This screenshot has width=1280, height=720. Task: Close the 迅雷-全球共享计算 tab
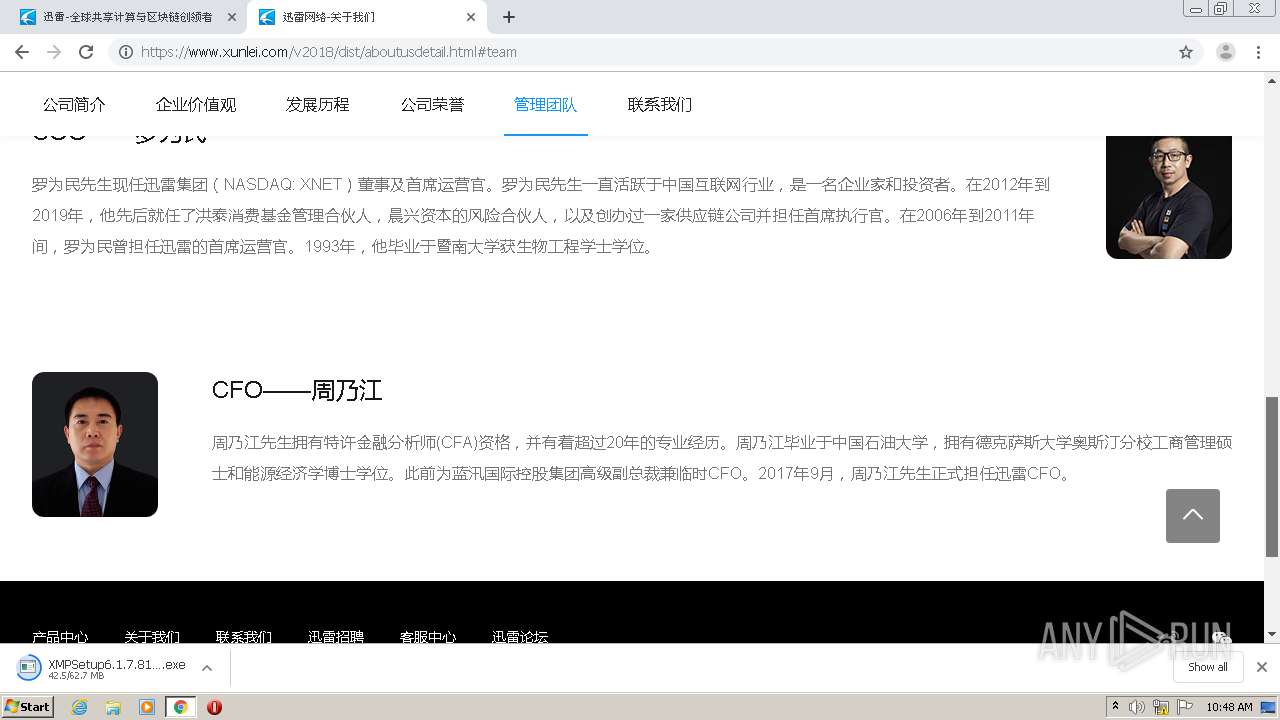coord(232,17)
